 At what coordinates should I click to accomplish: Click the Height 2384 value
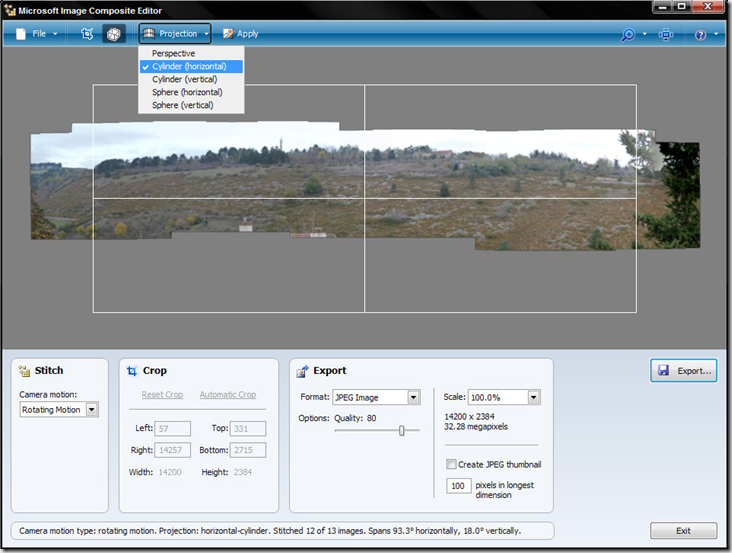243,472
